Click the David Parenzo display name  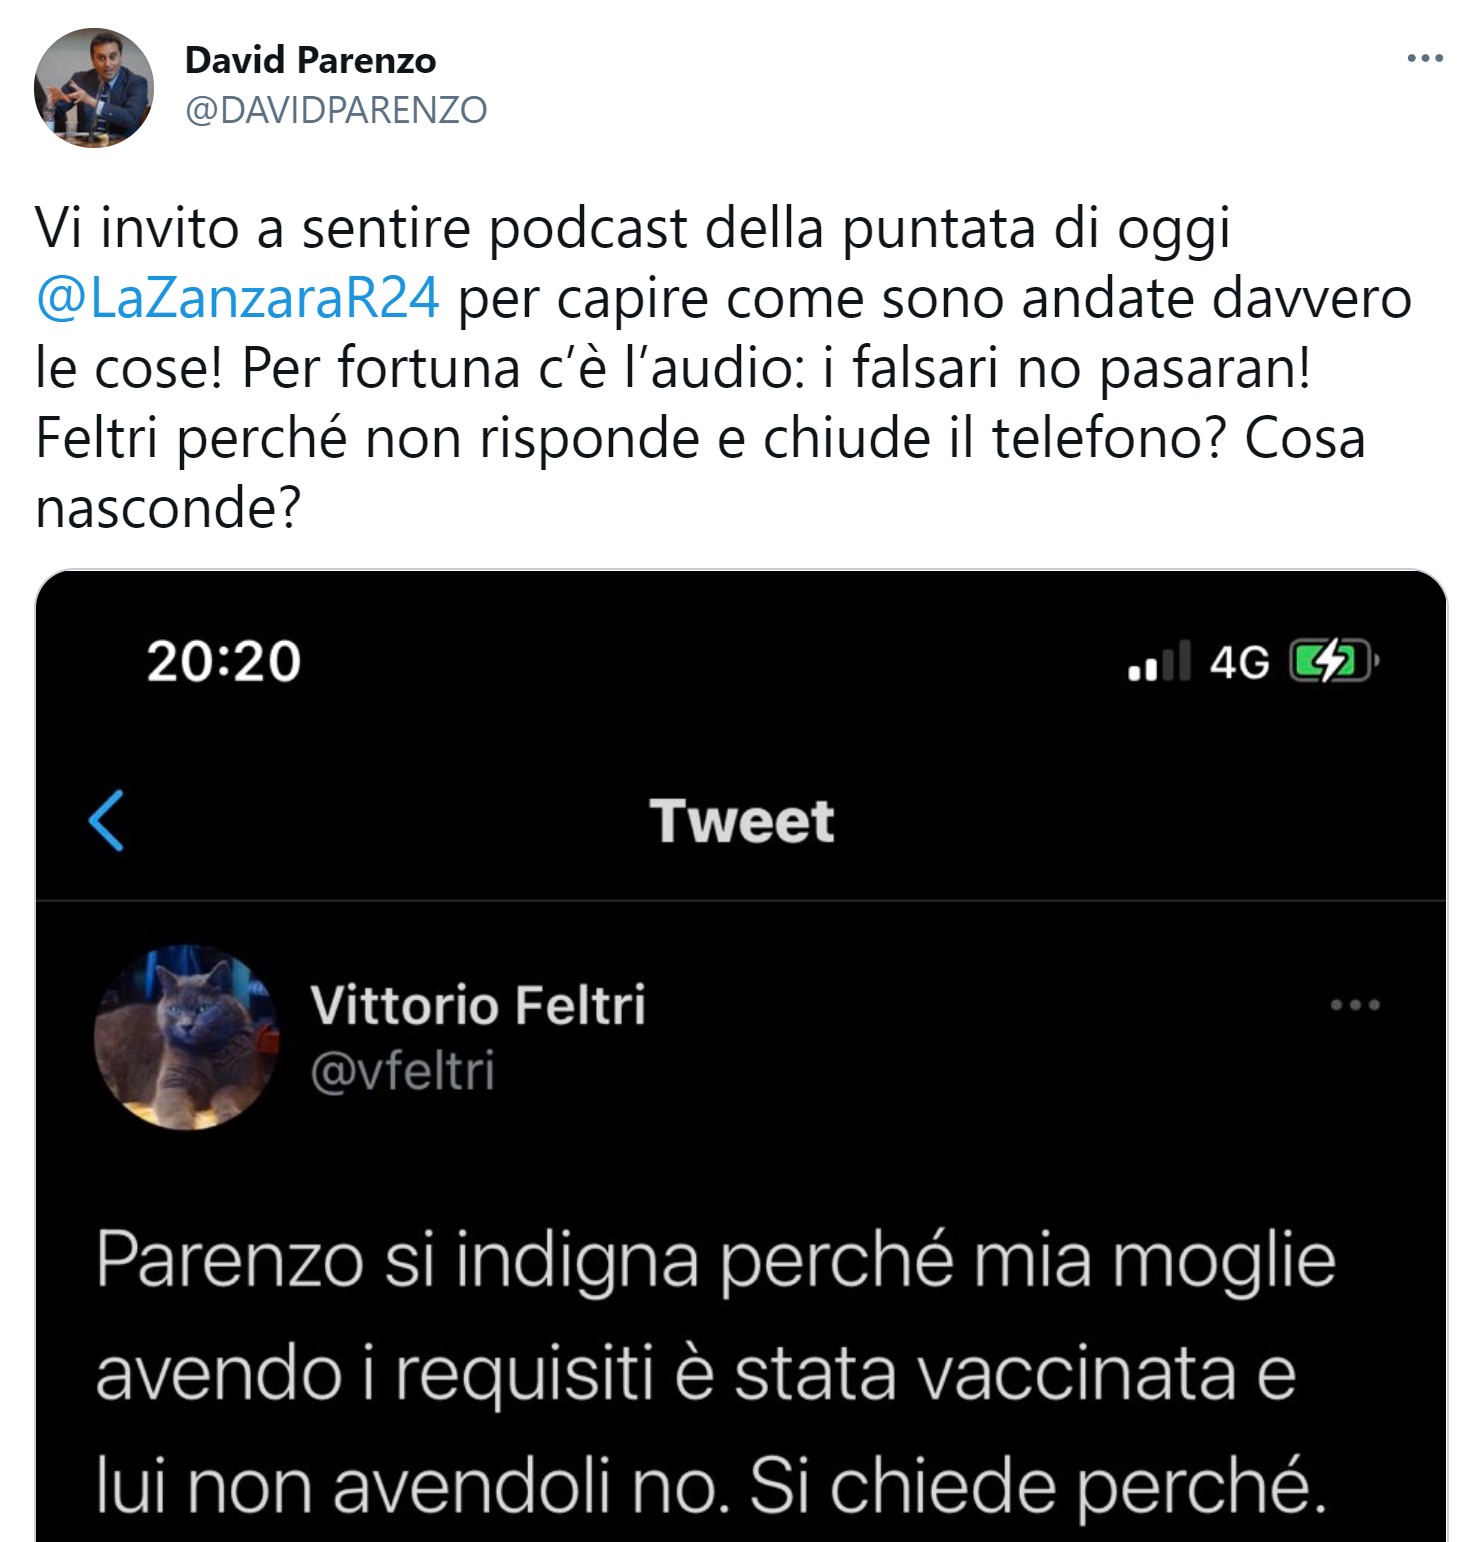[x=310, y=61]
